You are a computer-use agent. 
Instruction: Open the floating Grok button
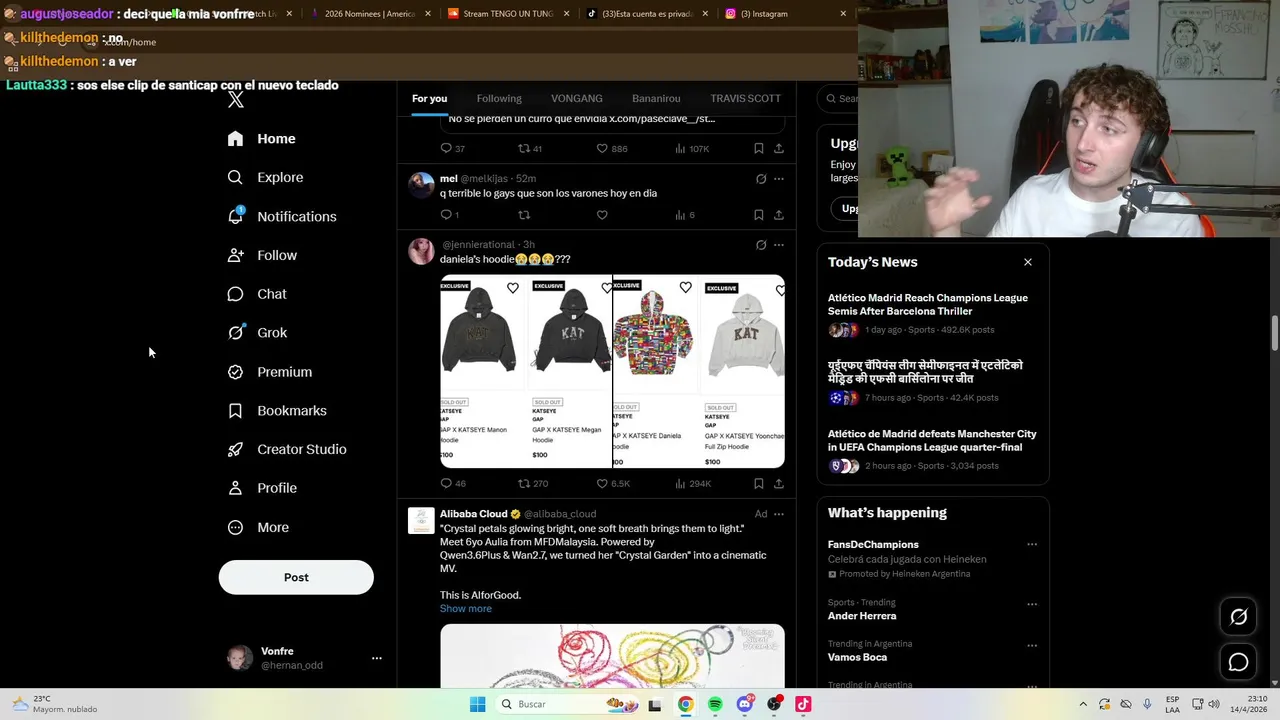1238,617
